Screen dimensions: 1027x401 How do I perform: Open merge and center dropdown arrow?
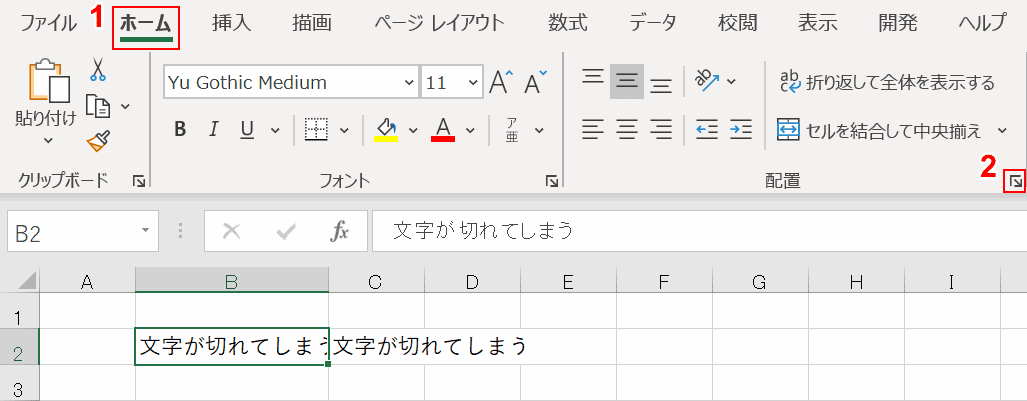coord(1003,130)
